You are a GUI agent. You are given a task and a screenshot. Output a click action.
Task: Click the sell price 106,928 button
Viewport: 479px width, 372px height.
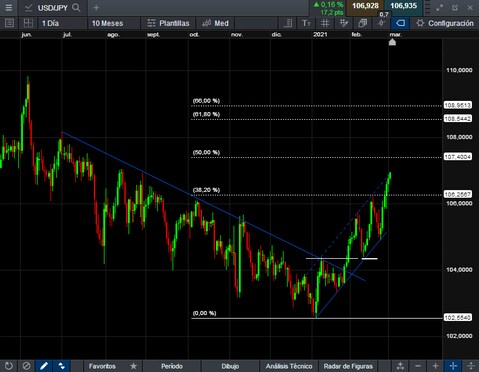click(365, 6)
